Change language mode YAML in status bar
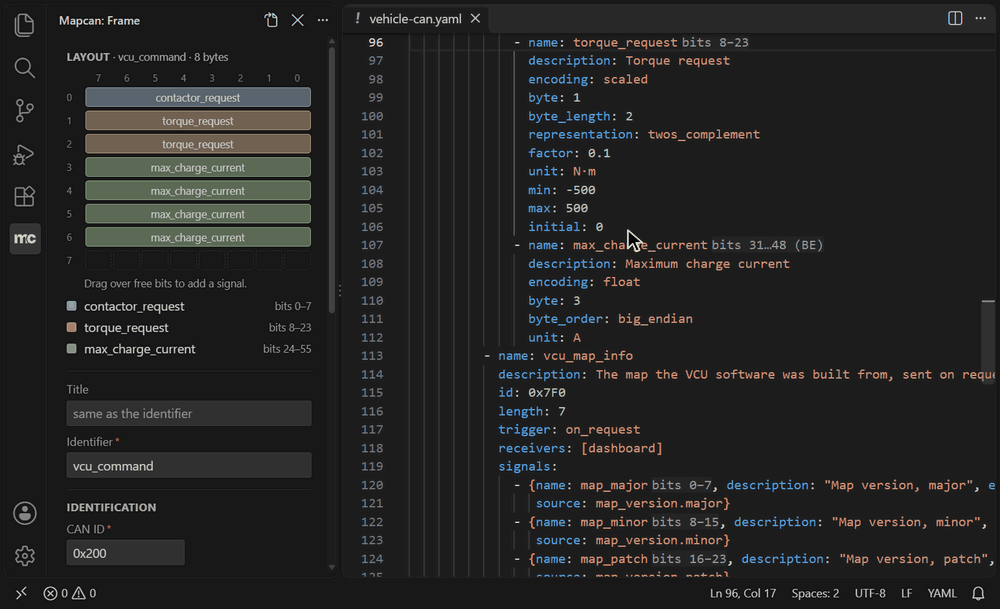 [x=942, y=593]
